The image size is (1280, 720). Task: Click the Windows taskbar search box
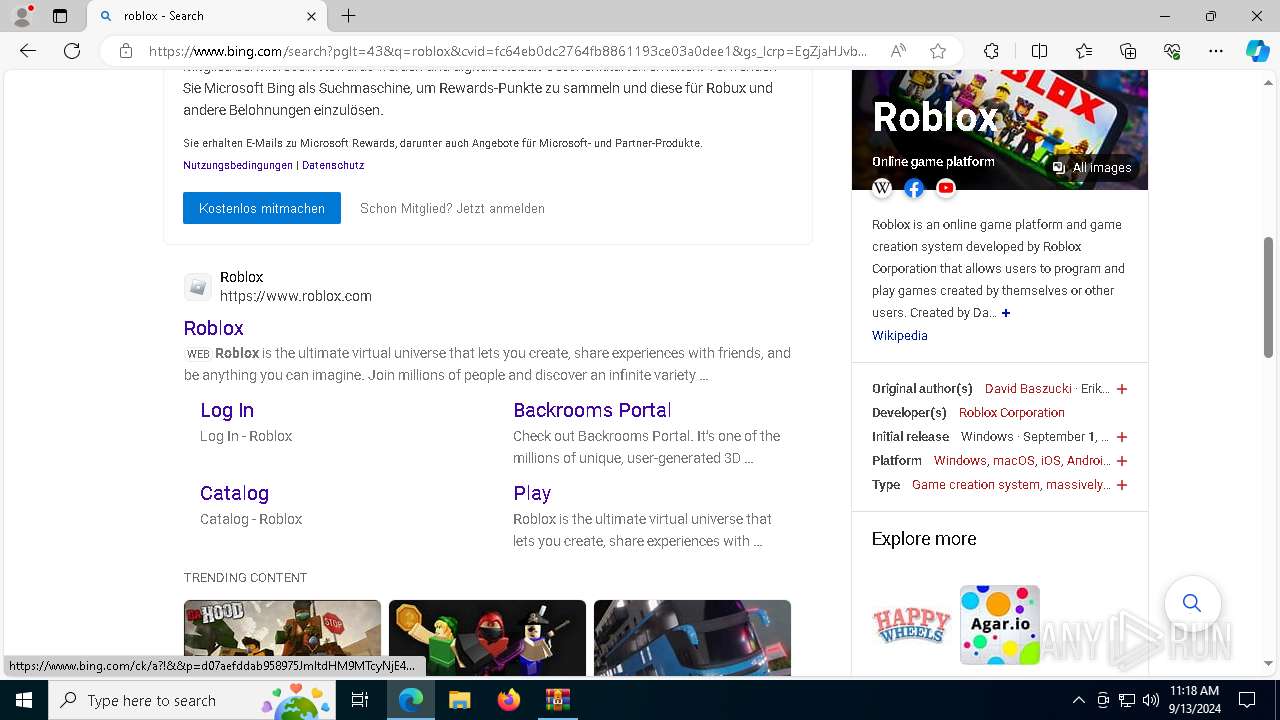coord(192,700)
